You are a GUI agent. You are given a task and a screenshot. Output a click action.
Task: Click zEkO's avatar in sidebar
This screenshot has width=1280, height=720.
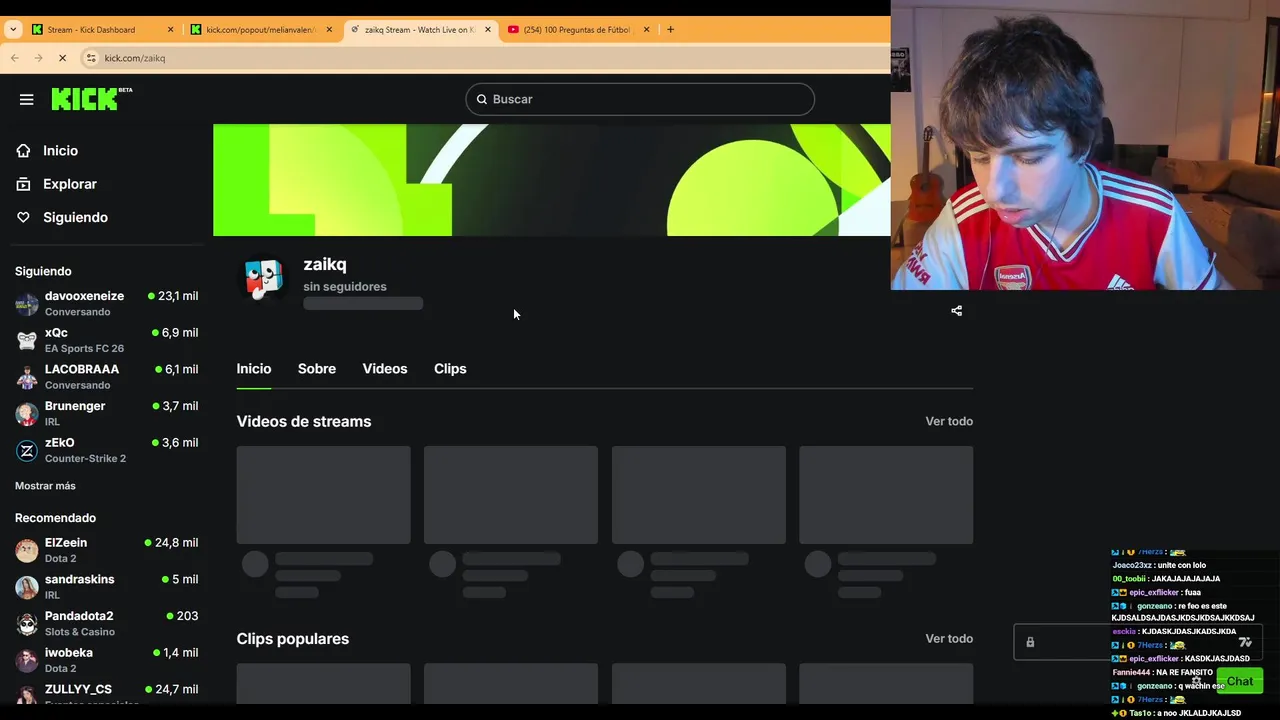pyautogui.click(x=27, y=450)
